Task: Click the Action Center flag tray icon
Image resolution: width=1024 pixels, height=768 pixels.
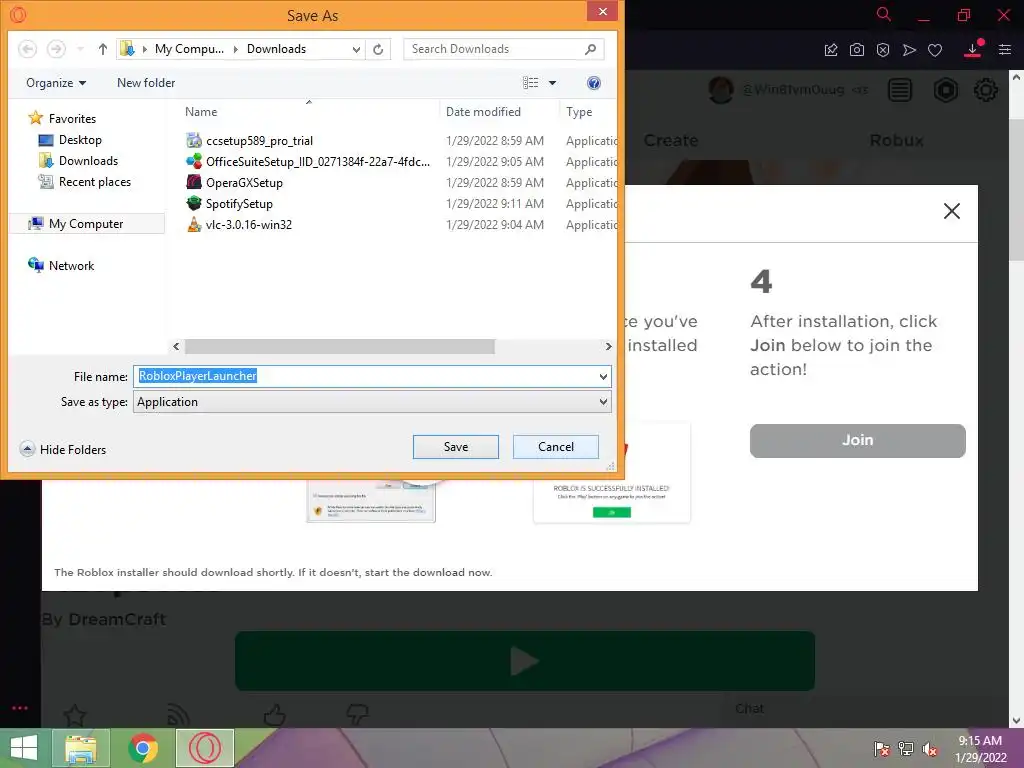Action: click(x=881, y=749)
